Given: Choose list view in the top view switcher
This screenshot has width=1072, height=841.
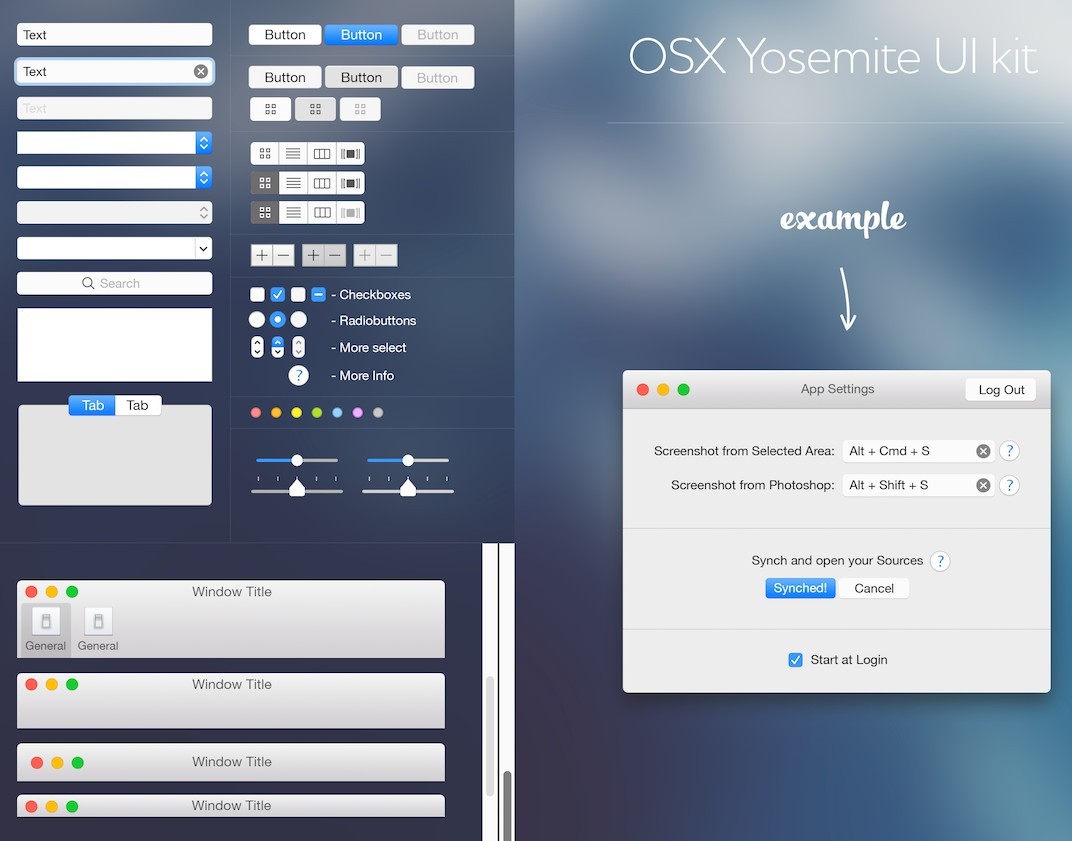Looking at the screenshot, I should 293,153.
